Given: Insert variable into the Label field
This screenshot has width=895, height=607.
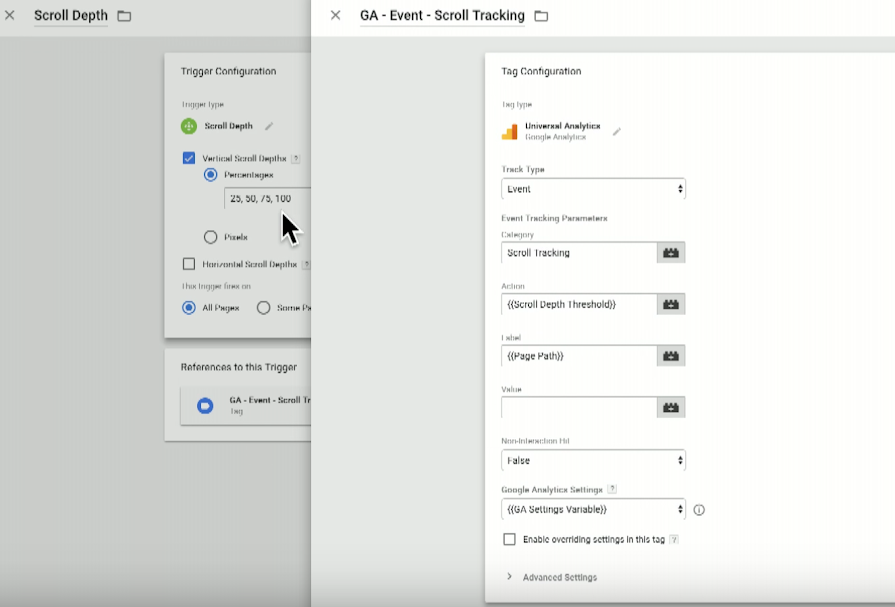Looking at the screenshot, I should click(x=671, y=356).
